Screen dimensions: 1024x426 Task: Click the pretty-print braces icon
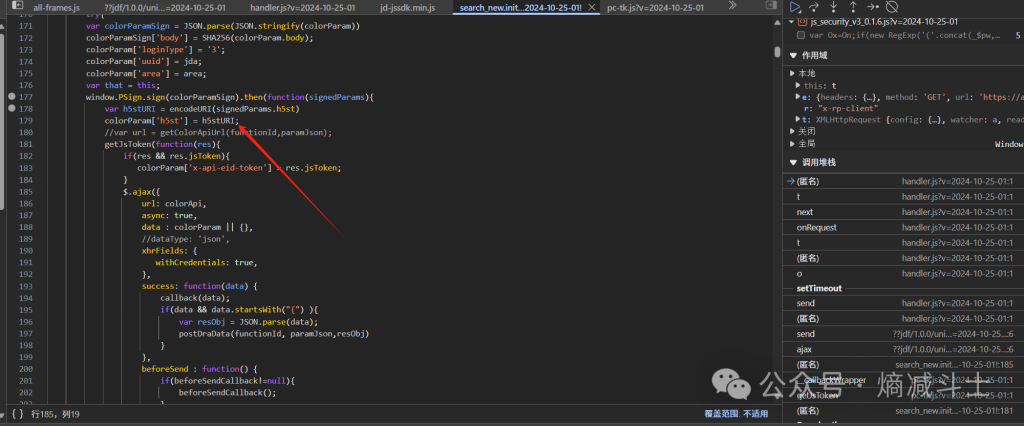pos(17,413)
